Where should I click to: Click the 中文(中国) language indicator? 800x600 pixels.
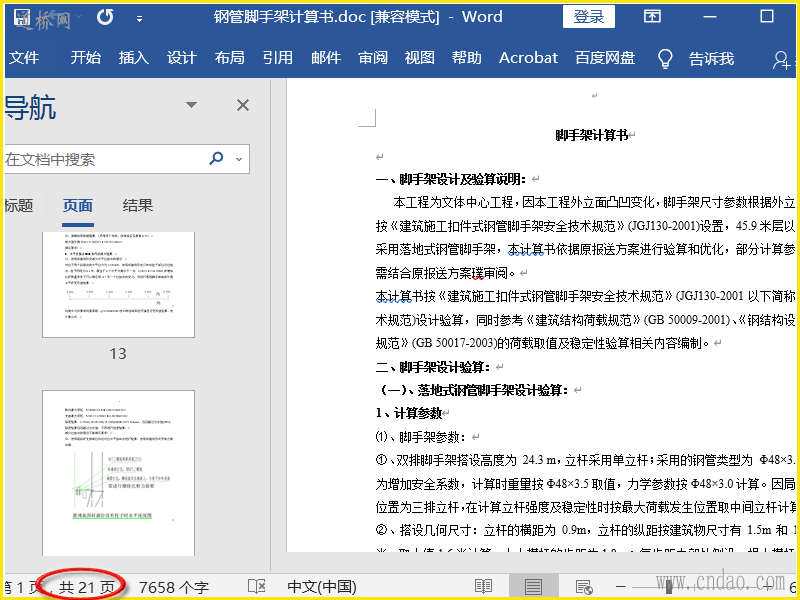[x=322, y=587]
